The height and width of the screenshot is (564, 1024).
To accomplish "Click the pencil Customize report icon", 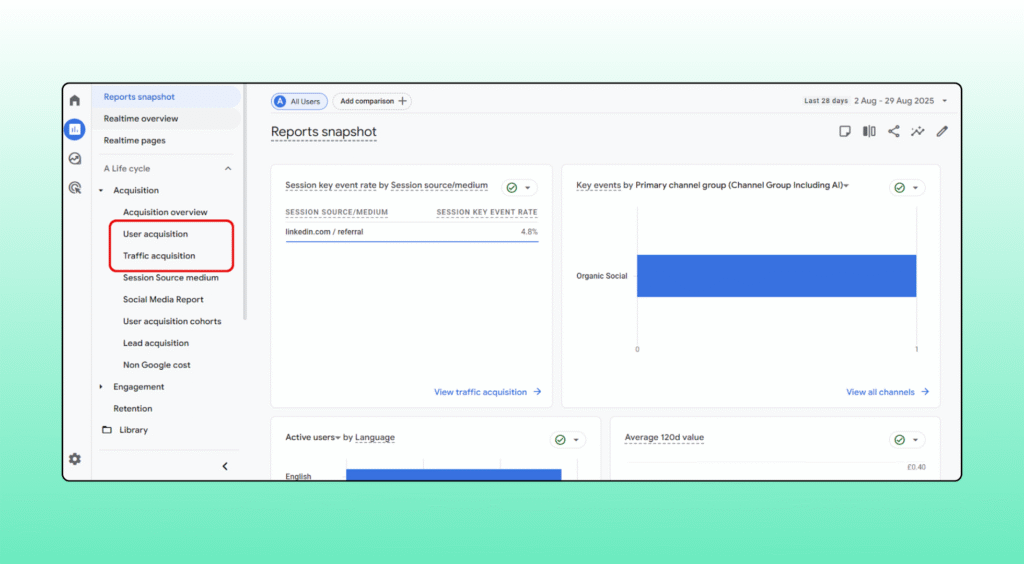I will point(941,131).
